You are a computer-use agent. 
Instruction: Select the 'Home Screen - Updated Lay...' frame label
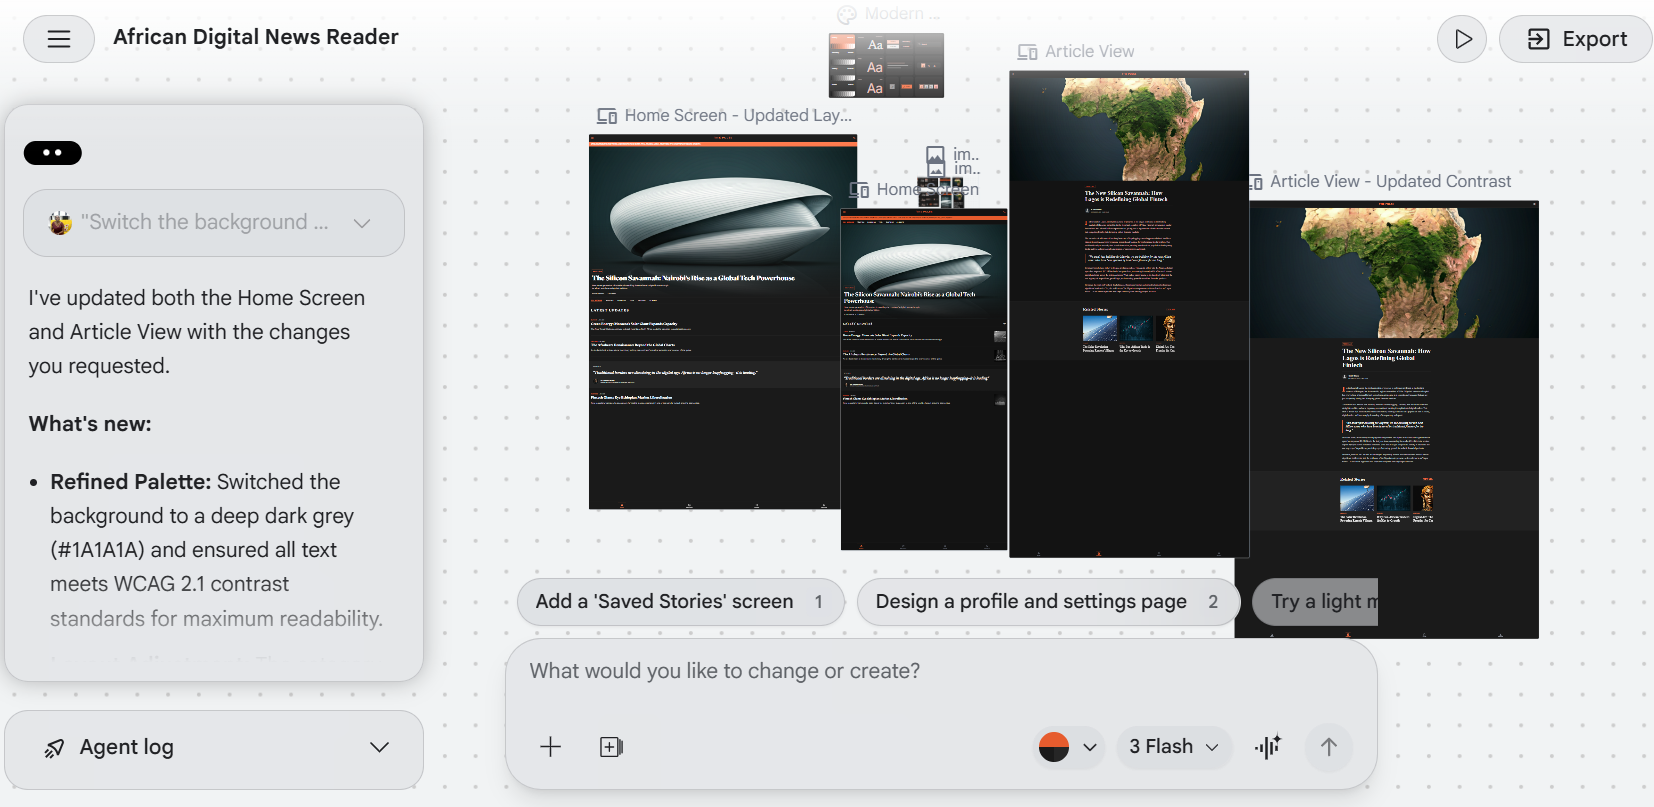(x=738, y=116)
